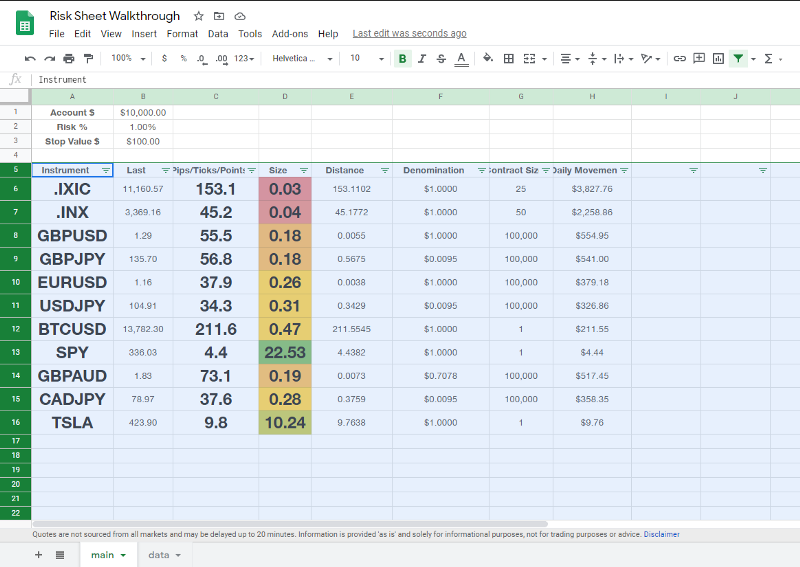Open horizontal align dropdown
The width and height of the screenshot is (800, 567).
click(570, 59)
